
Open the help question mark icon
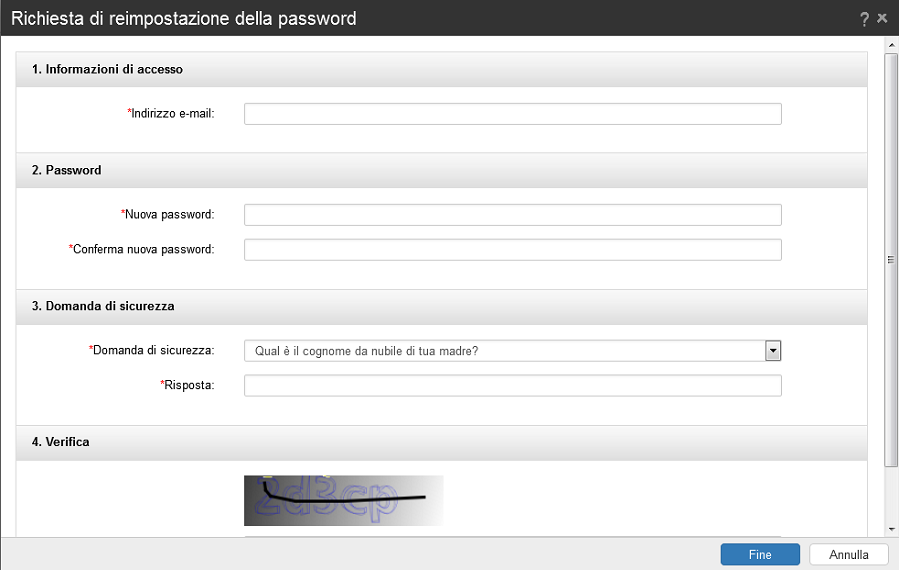coord(864,19)
